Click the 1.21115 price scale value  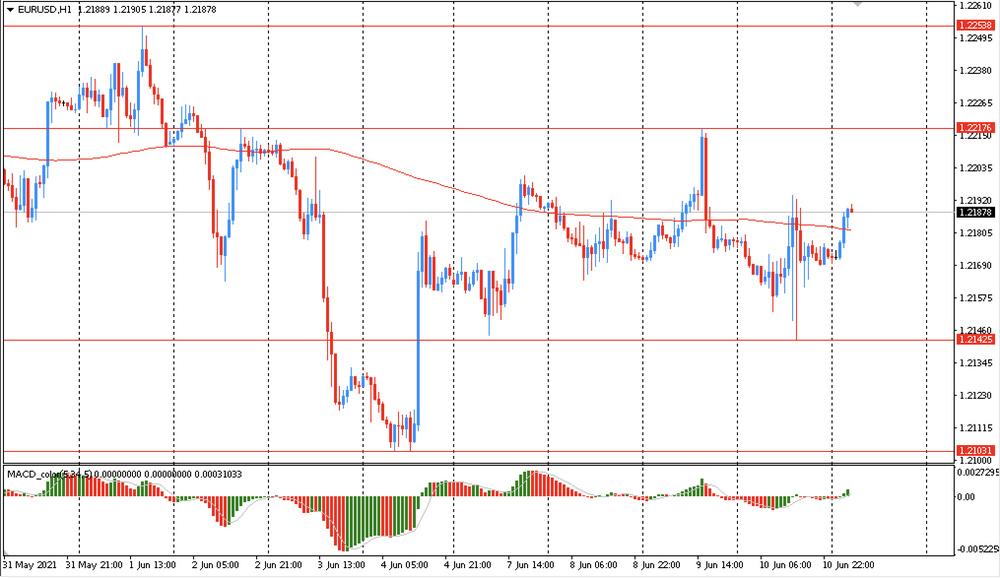coord(976,428)
